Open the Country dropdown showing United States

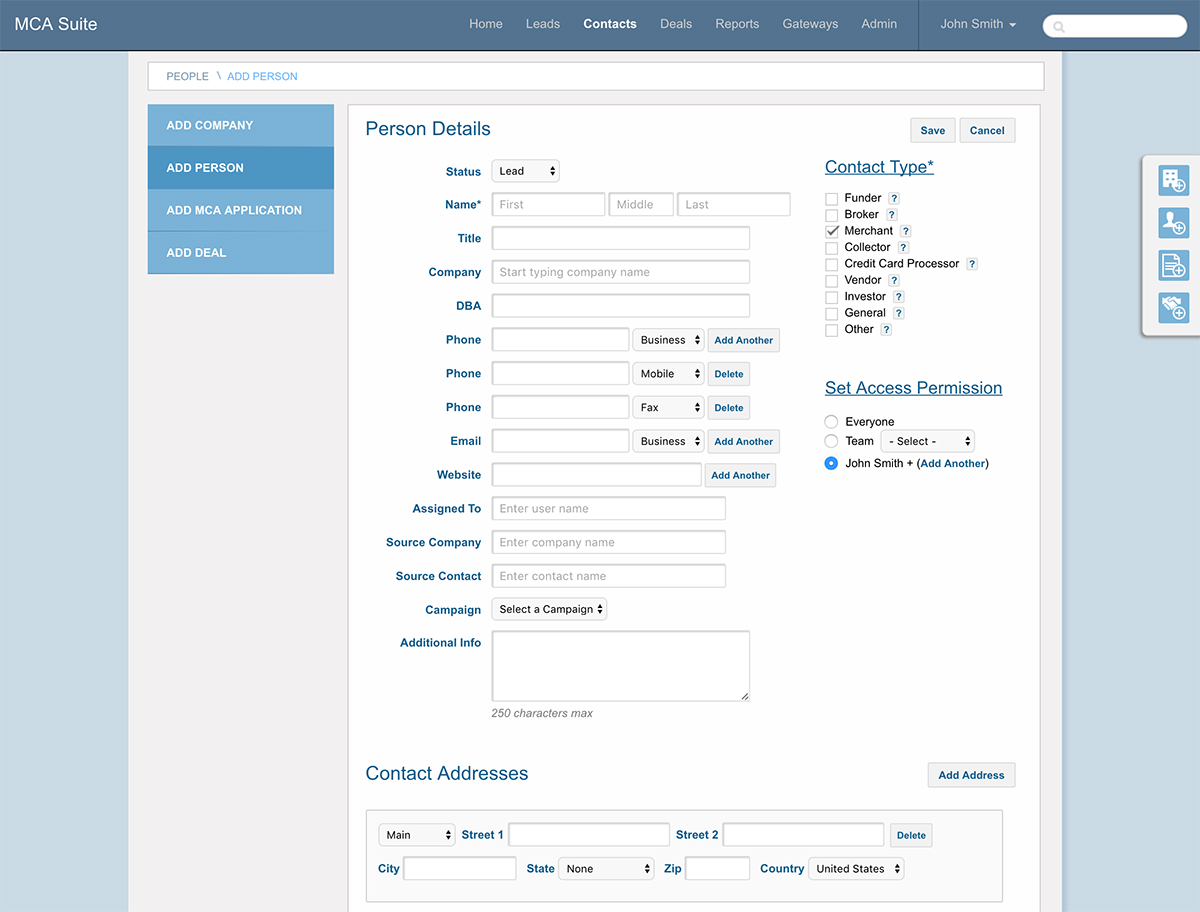856,869
